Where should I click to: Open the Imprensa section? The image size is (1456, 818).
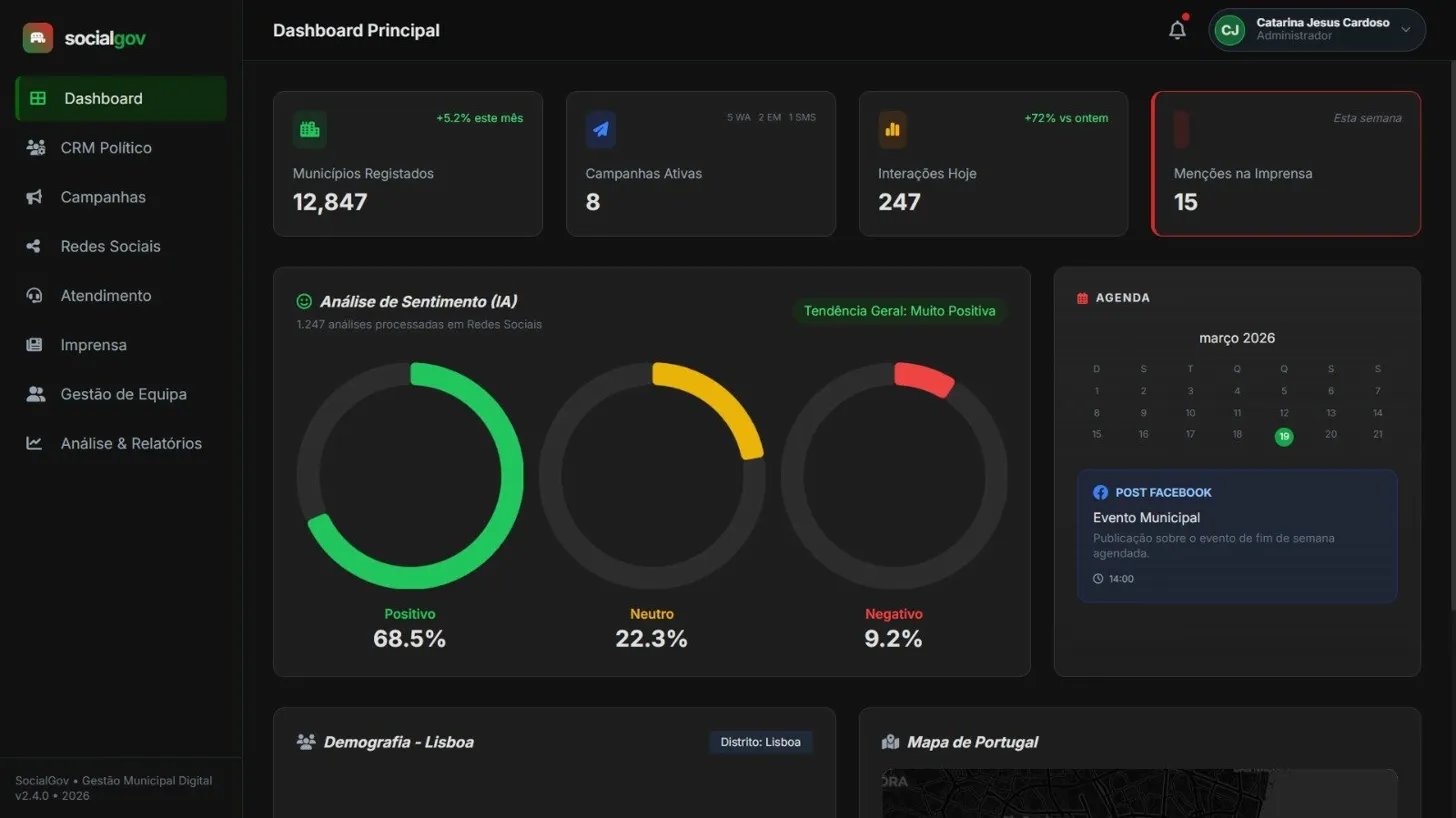pos(95,345)
